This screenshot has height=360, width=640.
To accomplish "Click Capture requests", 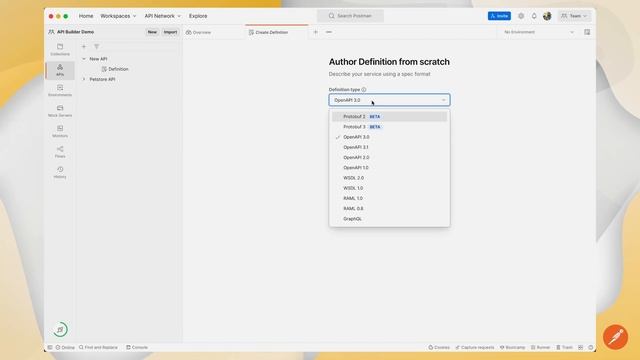I will [x=475, y=347].
